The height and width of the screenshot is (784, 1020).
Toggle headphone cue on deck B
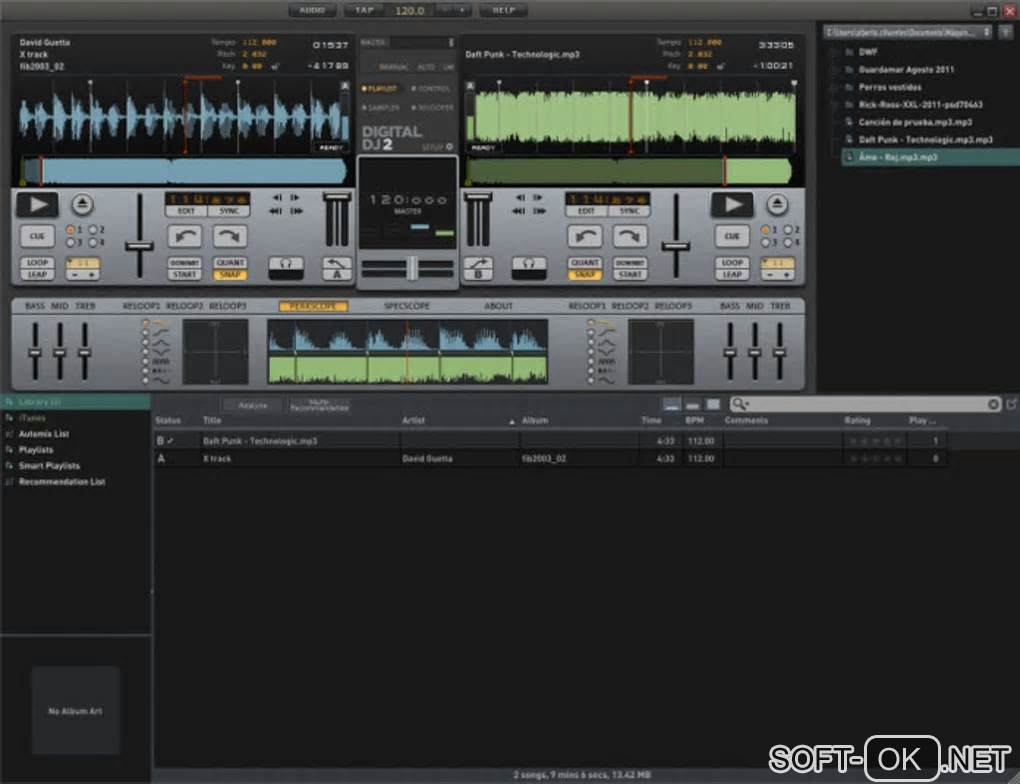click(x=528, y=267)
